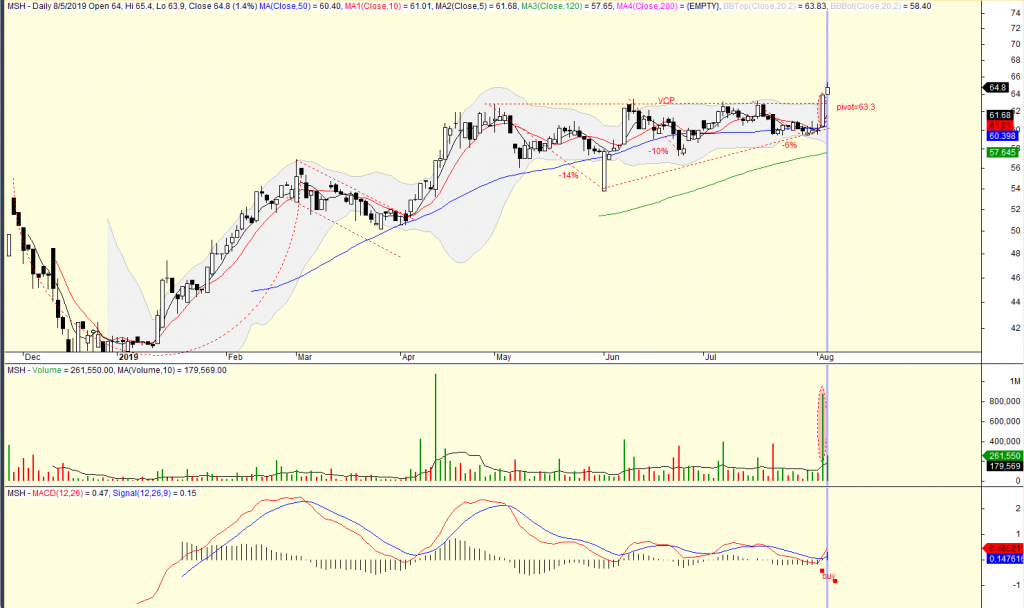Click the "pivot=63.3" annotation label
Screen dimensions: 1024x608
click(x=857, y=105)
